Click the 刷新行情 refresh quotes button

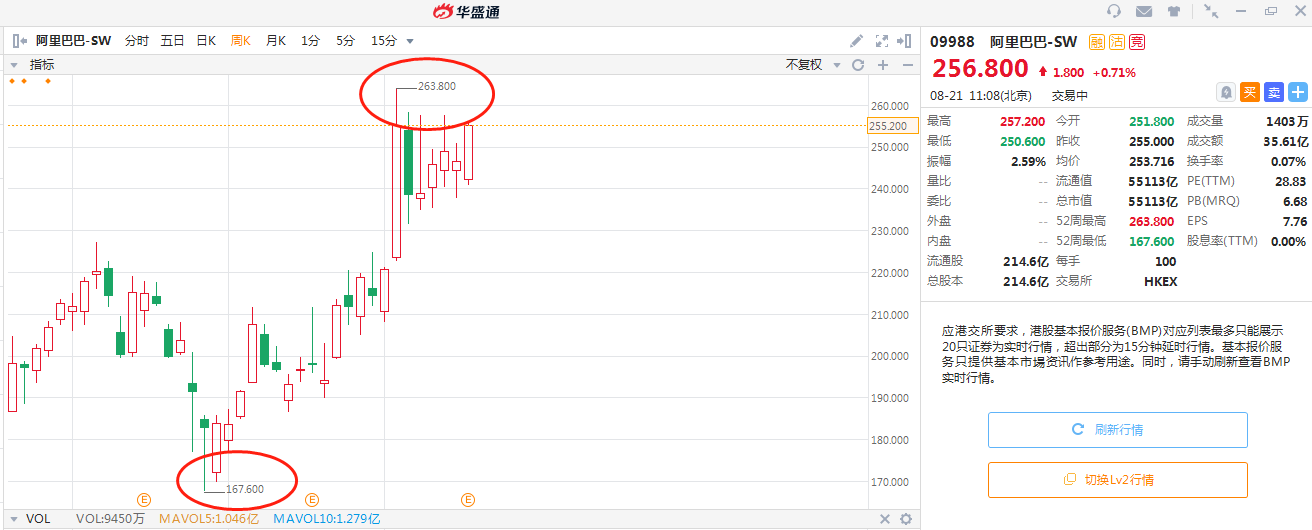click(1118, 430)
